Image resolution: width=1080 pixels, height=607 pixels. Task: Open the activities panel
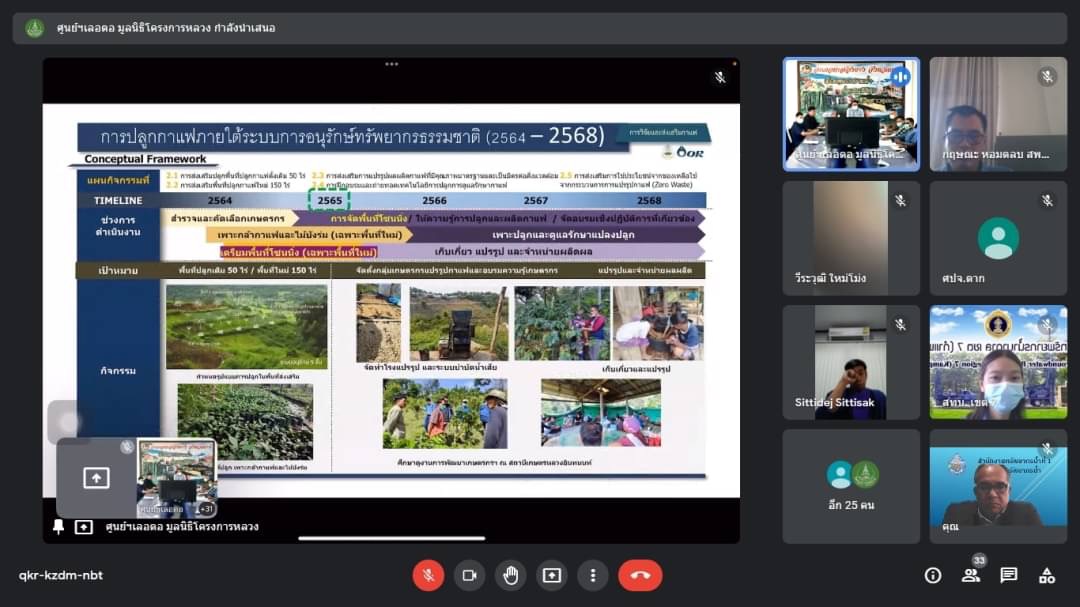click(x=1047, y=575)
